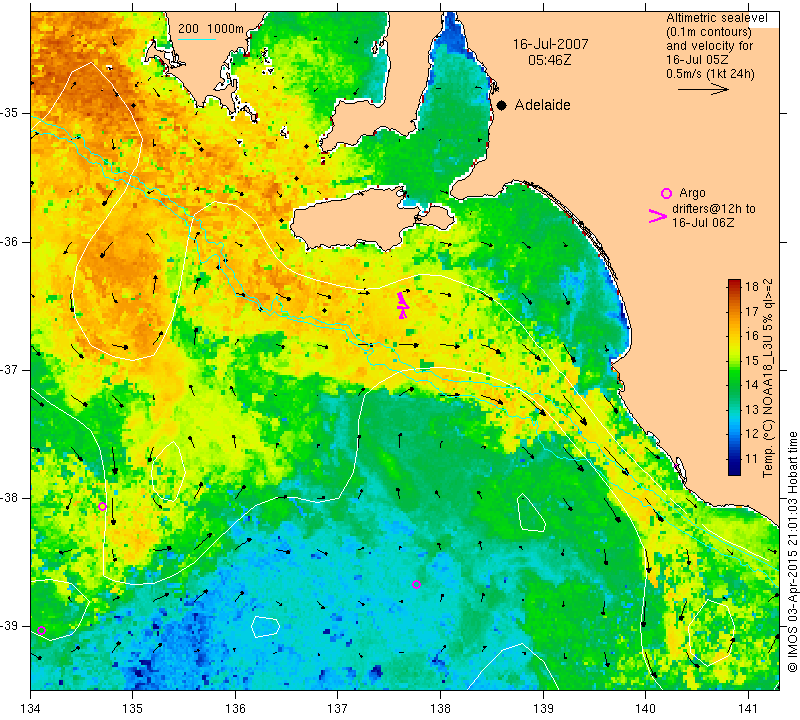Viewport: 800px width, 720px height.
Task: Click the 15 degree label on color scale
Action: pyautogui.click(x=752, y=361)
